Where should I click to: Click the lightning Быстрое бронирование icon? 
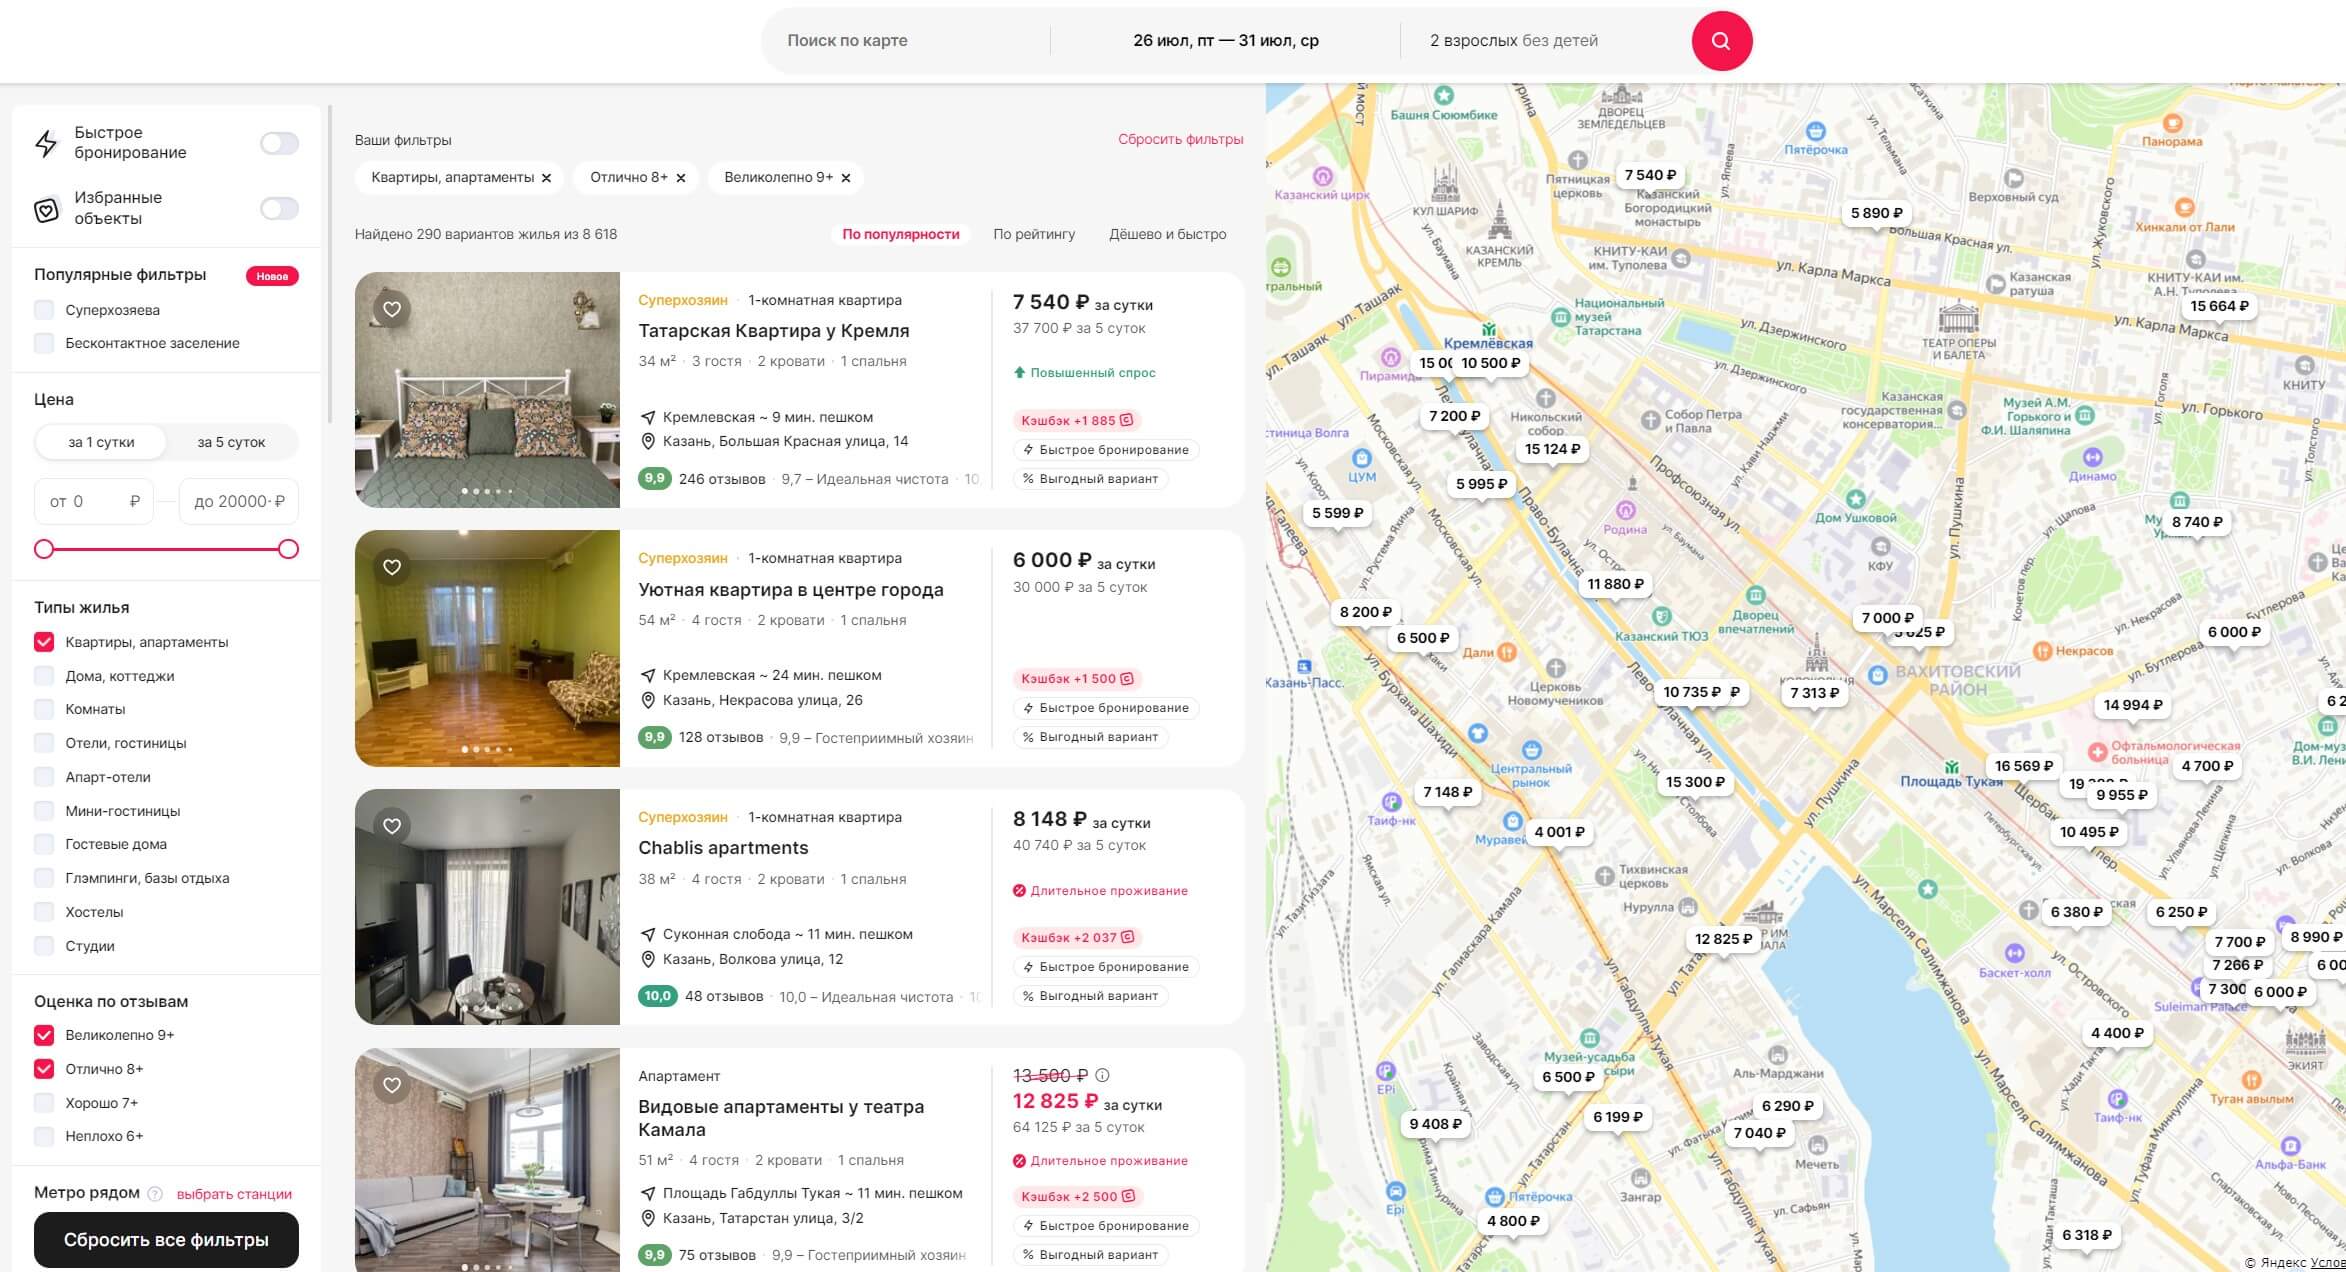[x=46, y=143]
